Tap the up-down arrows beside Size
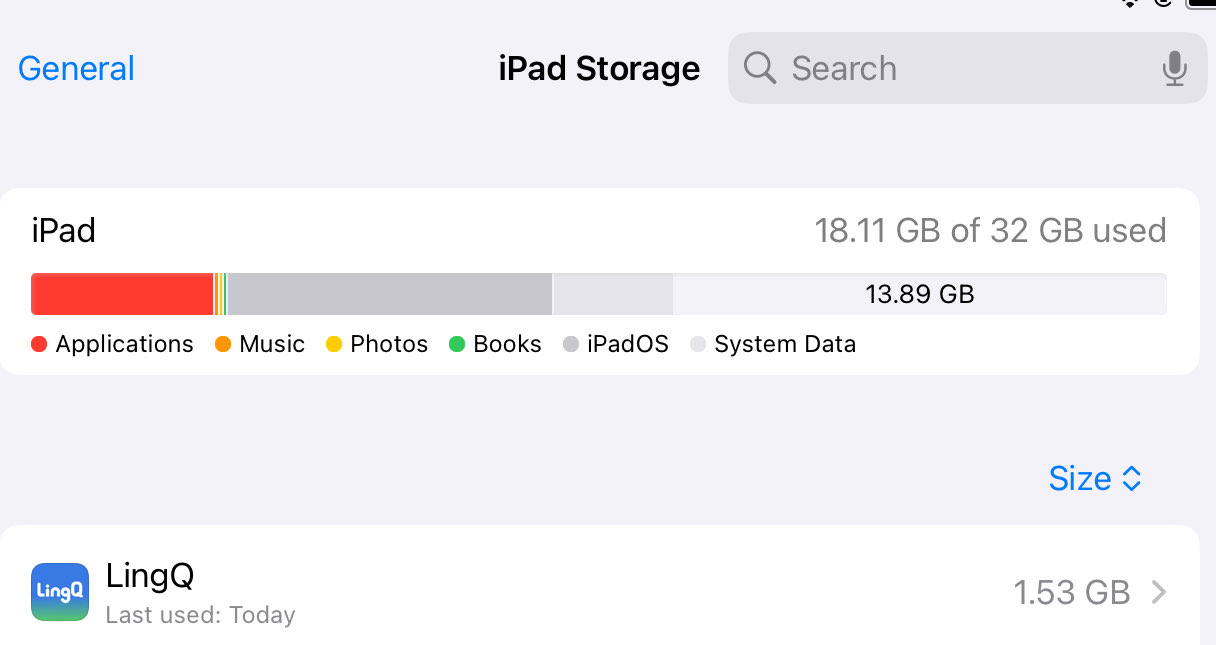 (1132, 479)
